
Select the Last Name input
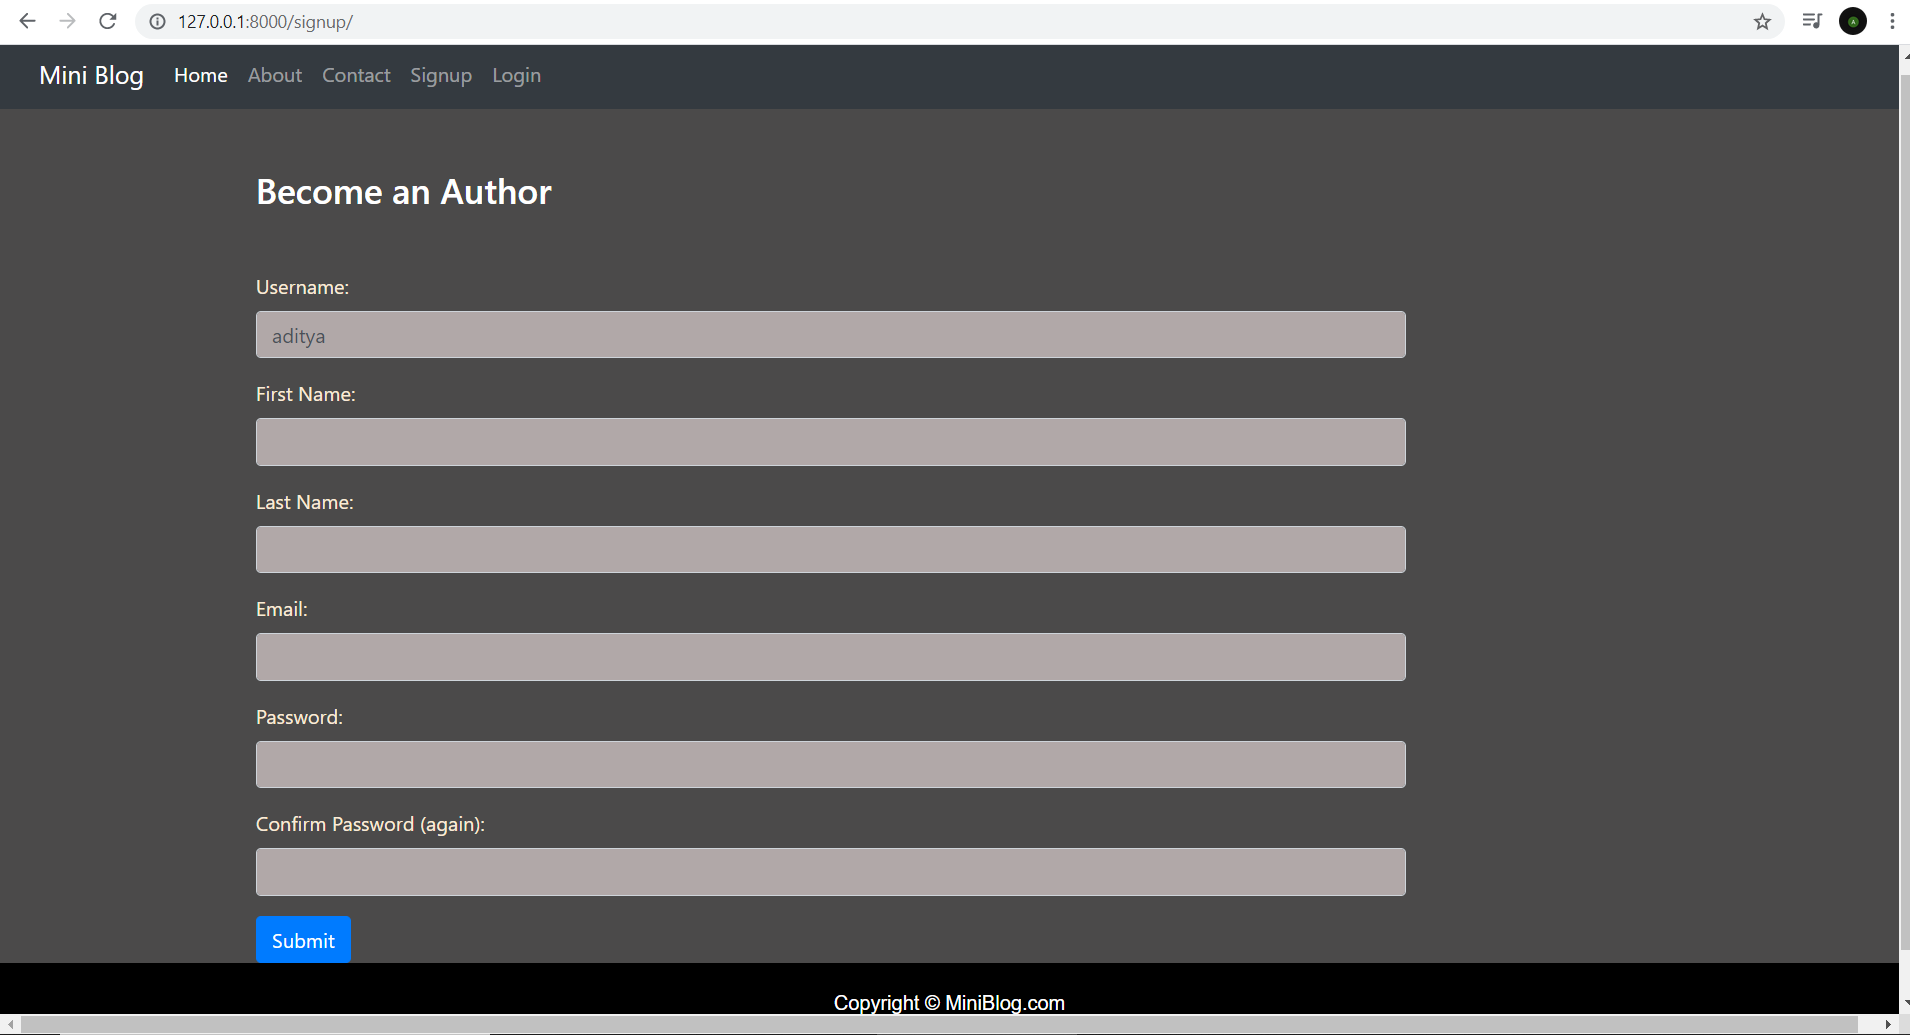coord(830,550)
